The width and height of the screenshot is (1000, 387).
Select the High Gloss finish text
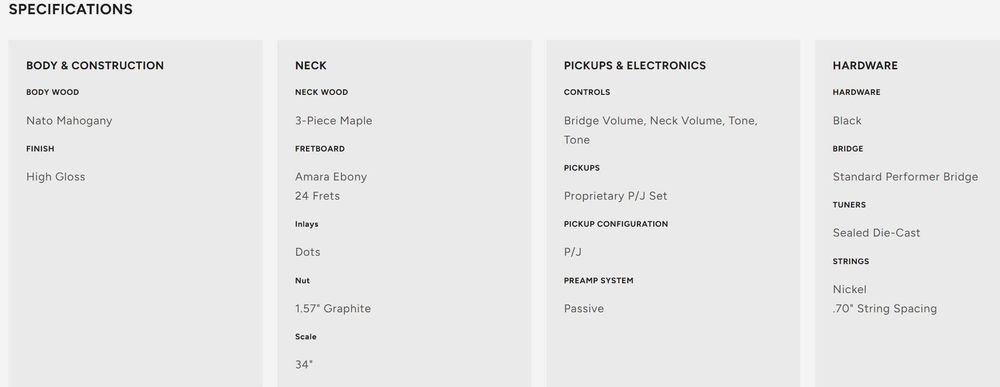[55, 177]
